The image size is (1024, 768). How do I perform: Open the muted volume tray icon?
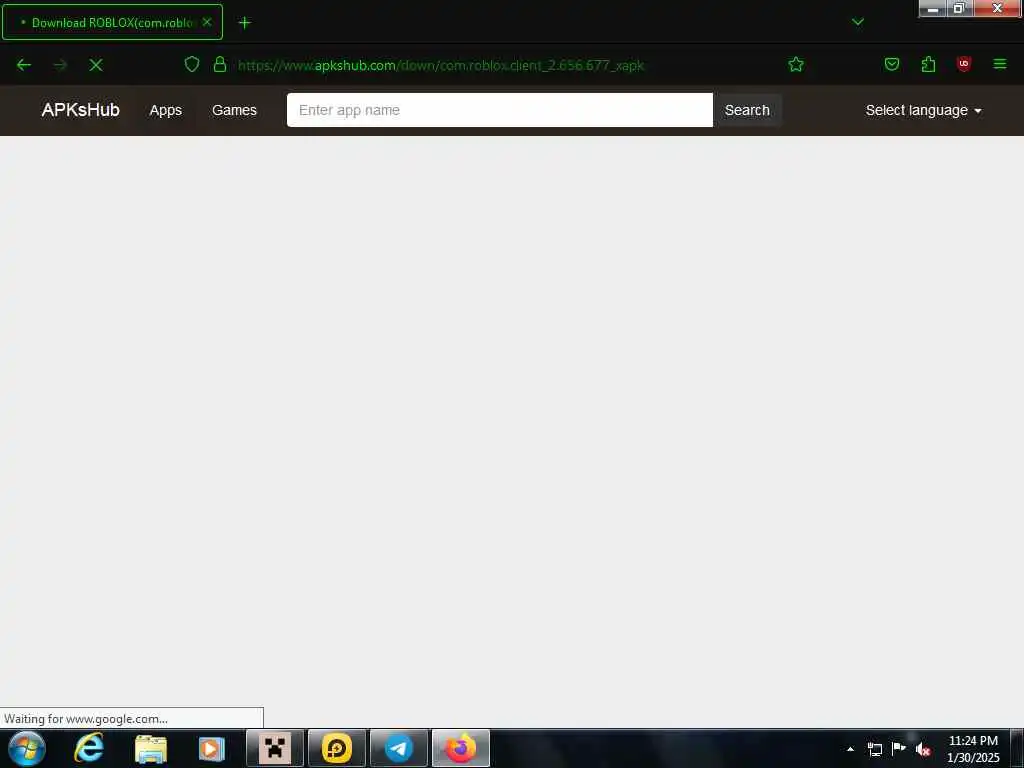click(x=923, y=749)
